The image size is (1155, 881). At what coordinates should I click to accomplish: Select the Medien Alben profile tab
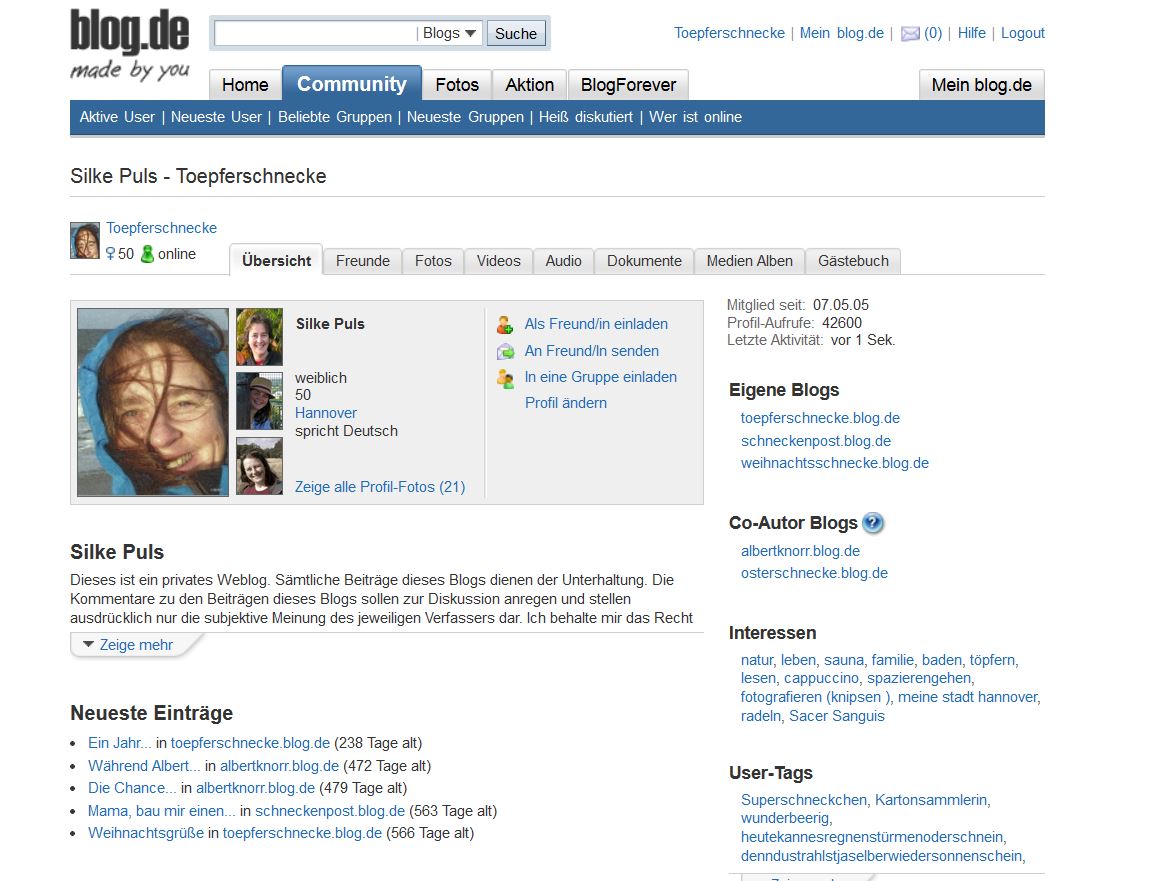(750, 261)
